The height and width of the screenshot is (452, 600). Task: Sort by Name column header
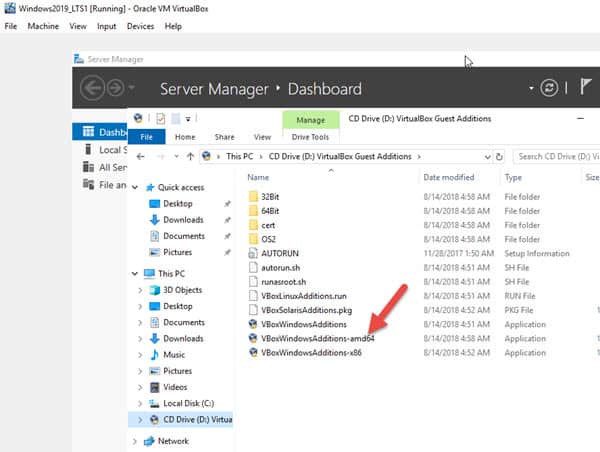point(258,178)
